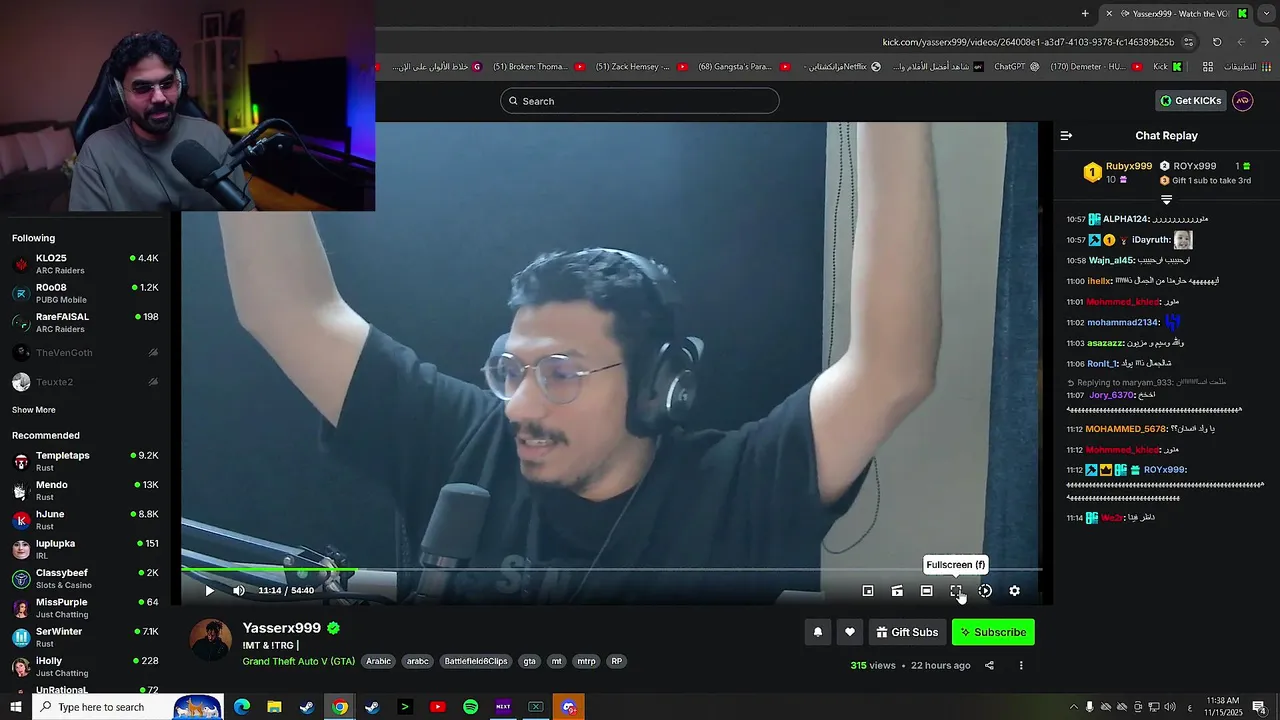The image size is (1280, 720).
Task: Open the Yasserx999 channel avatar
Action: pos(211,640)
